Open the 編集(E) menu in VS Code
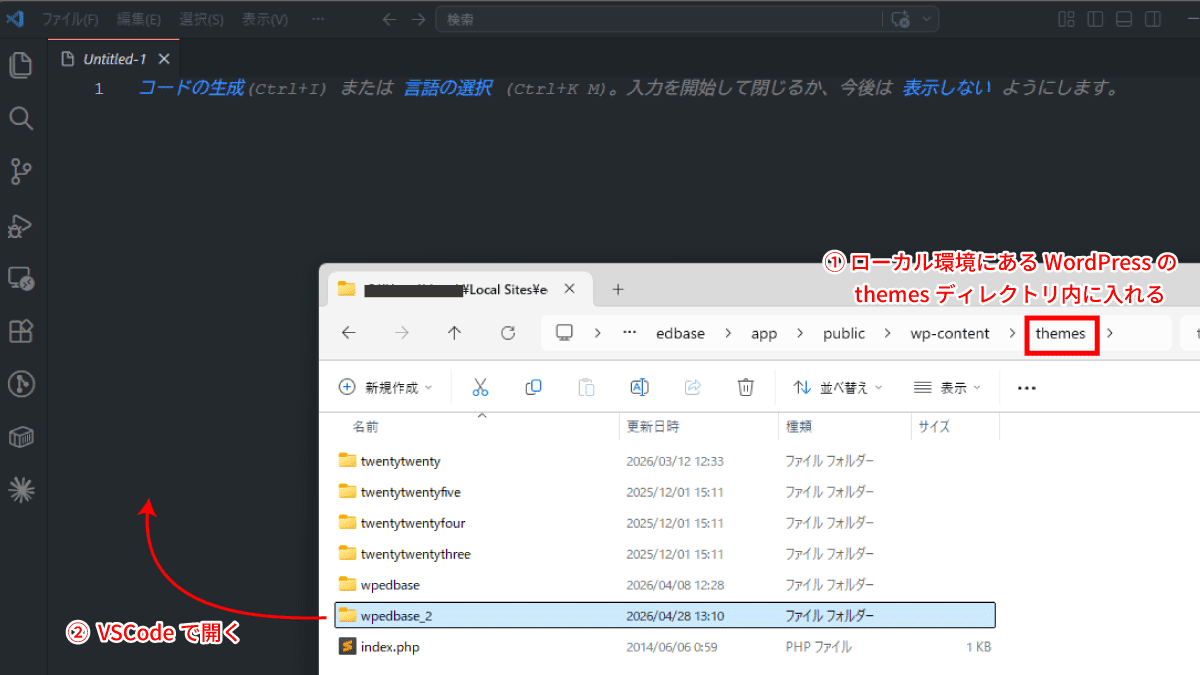The width and height of the screenshot is (1200, 675). [138, 19]
